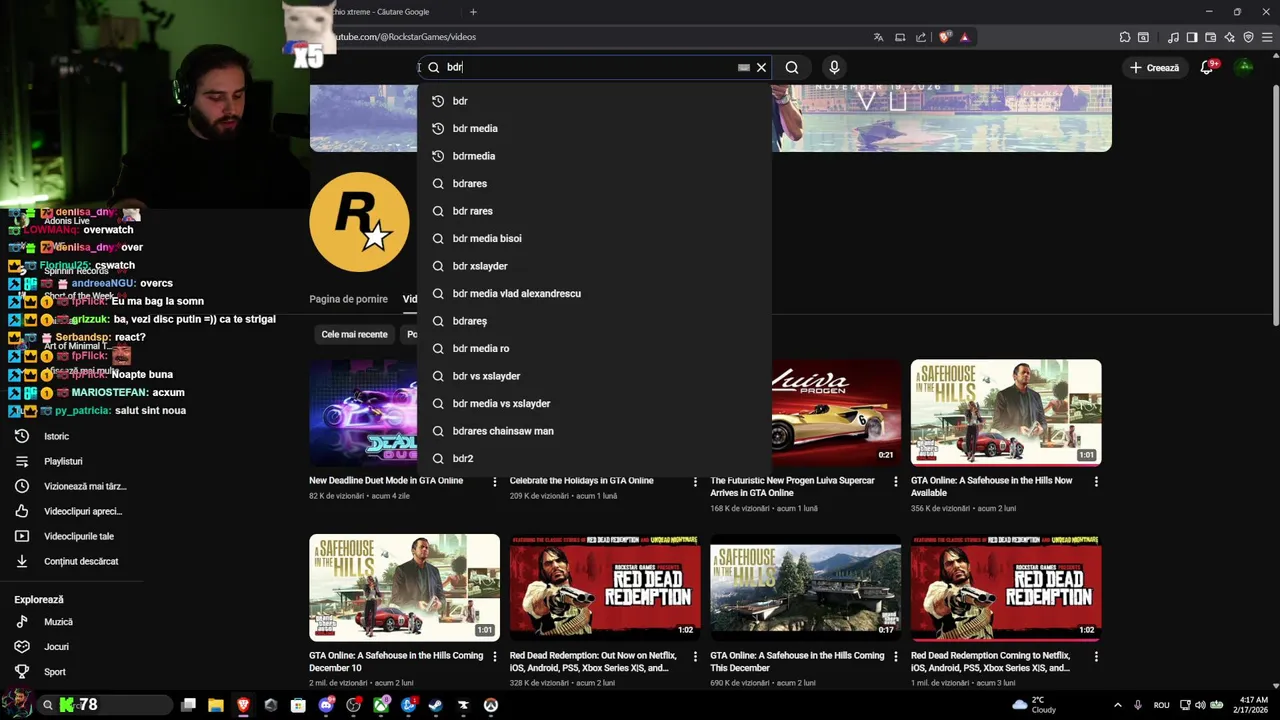Open options for 'Safehouse in the Hills Now Available'

[x=1096, y=482]
